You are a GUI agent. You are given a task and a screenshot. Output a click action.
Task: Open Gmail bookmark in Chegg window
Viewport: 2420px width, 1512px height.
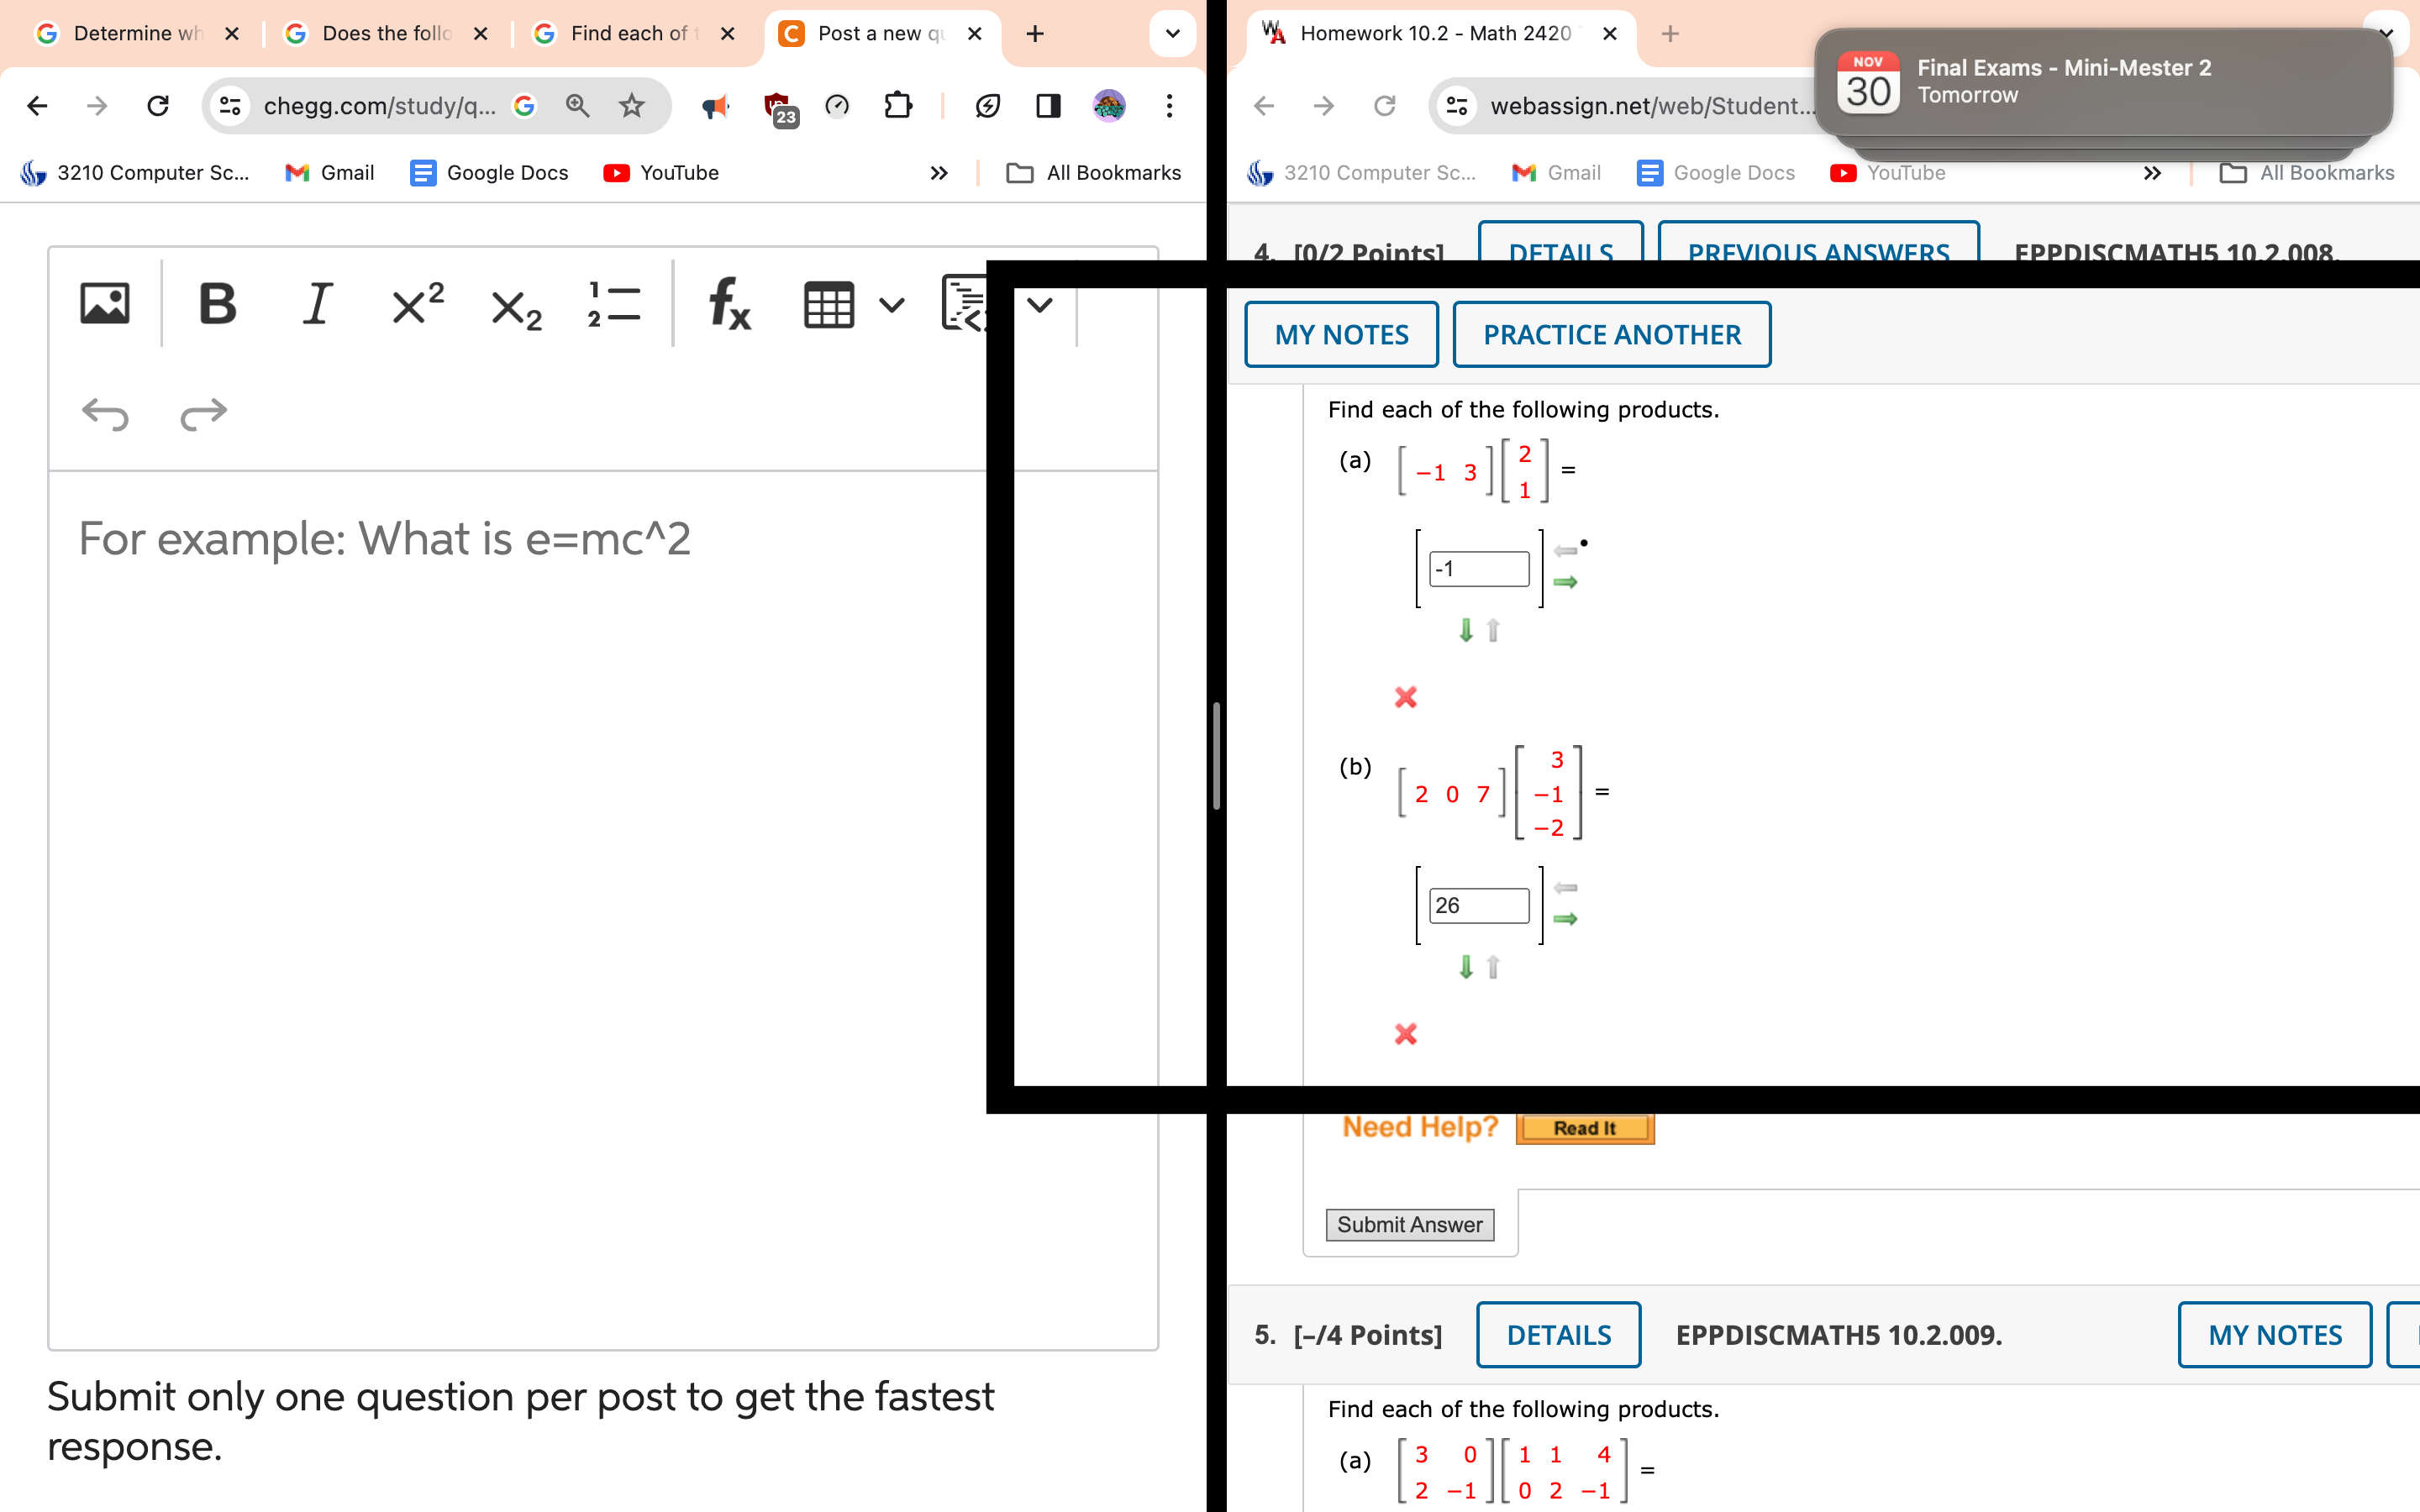coord(329,173)
